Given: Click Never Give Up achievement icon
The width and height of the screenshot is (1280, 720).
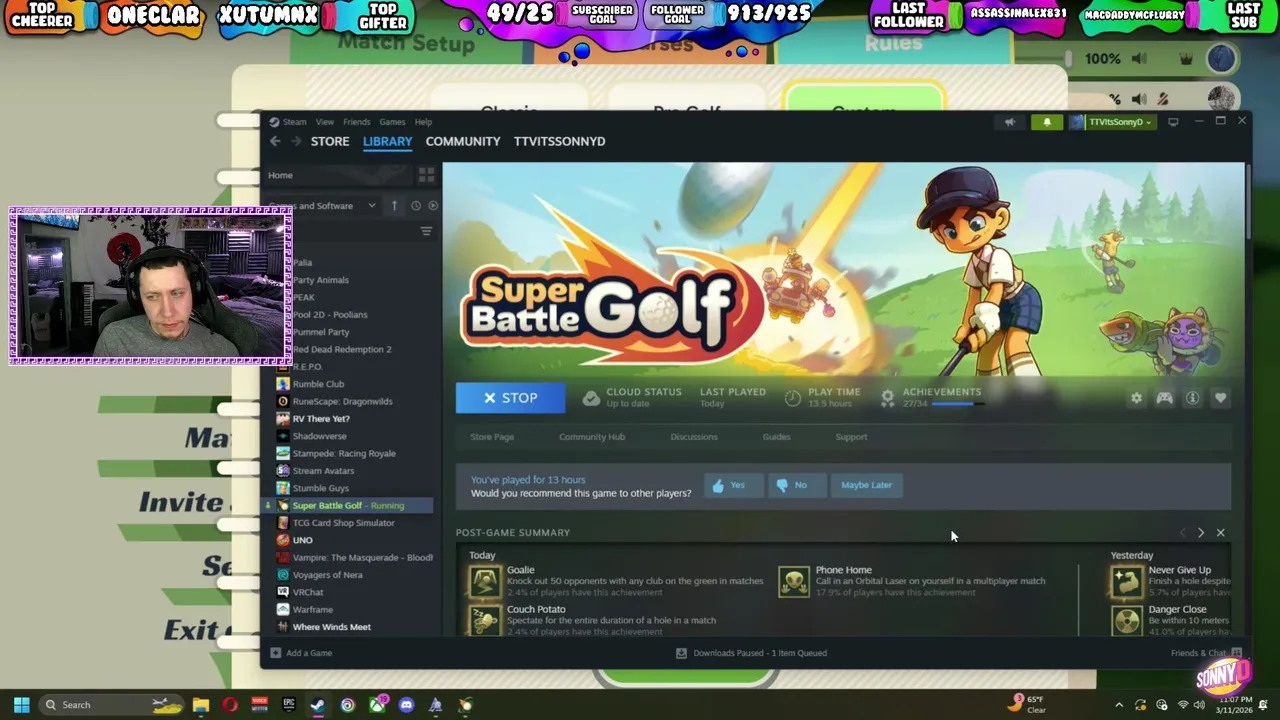Looking at the screenshot, I should 1127,581.
